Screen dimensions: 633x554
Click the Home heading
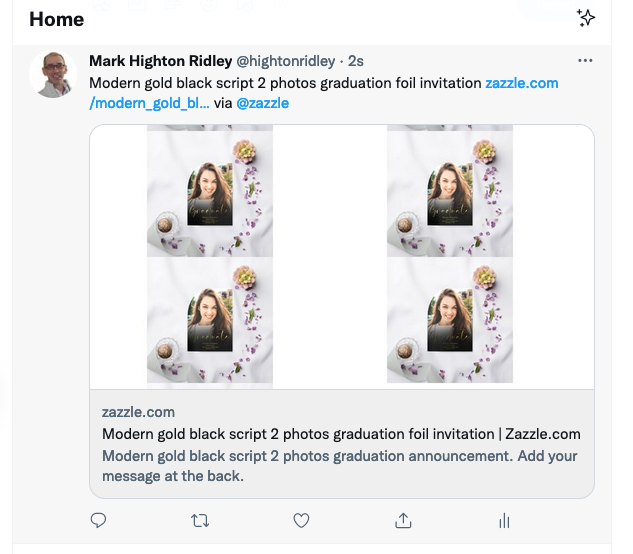[x=56, y=19]
